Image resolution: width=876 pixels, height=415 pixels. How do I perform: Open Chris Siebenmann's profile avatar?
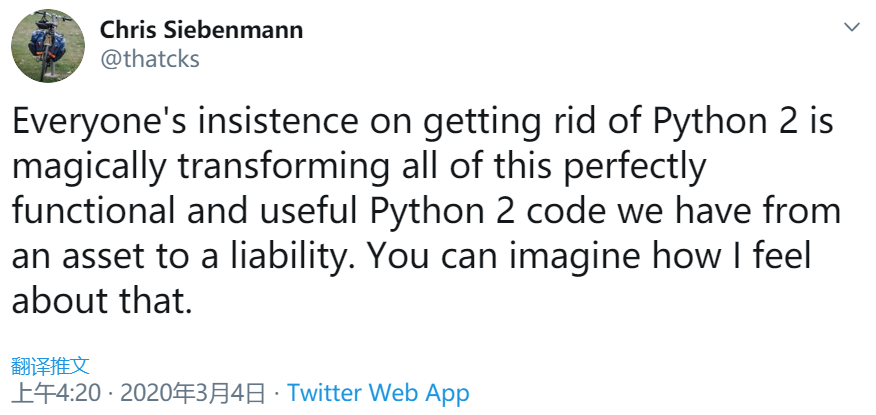point(48,47)
